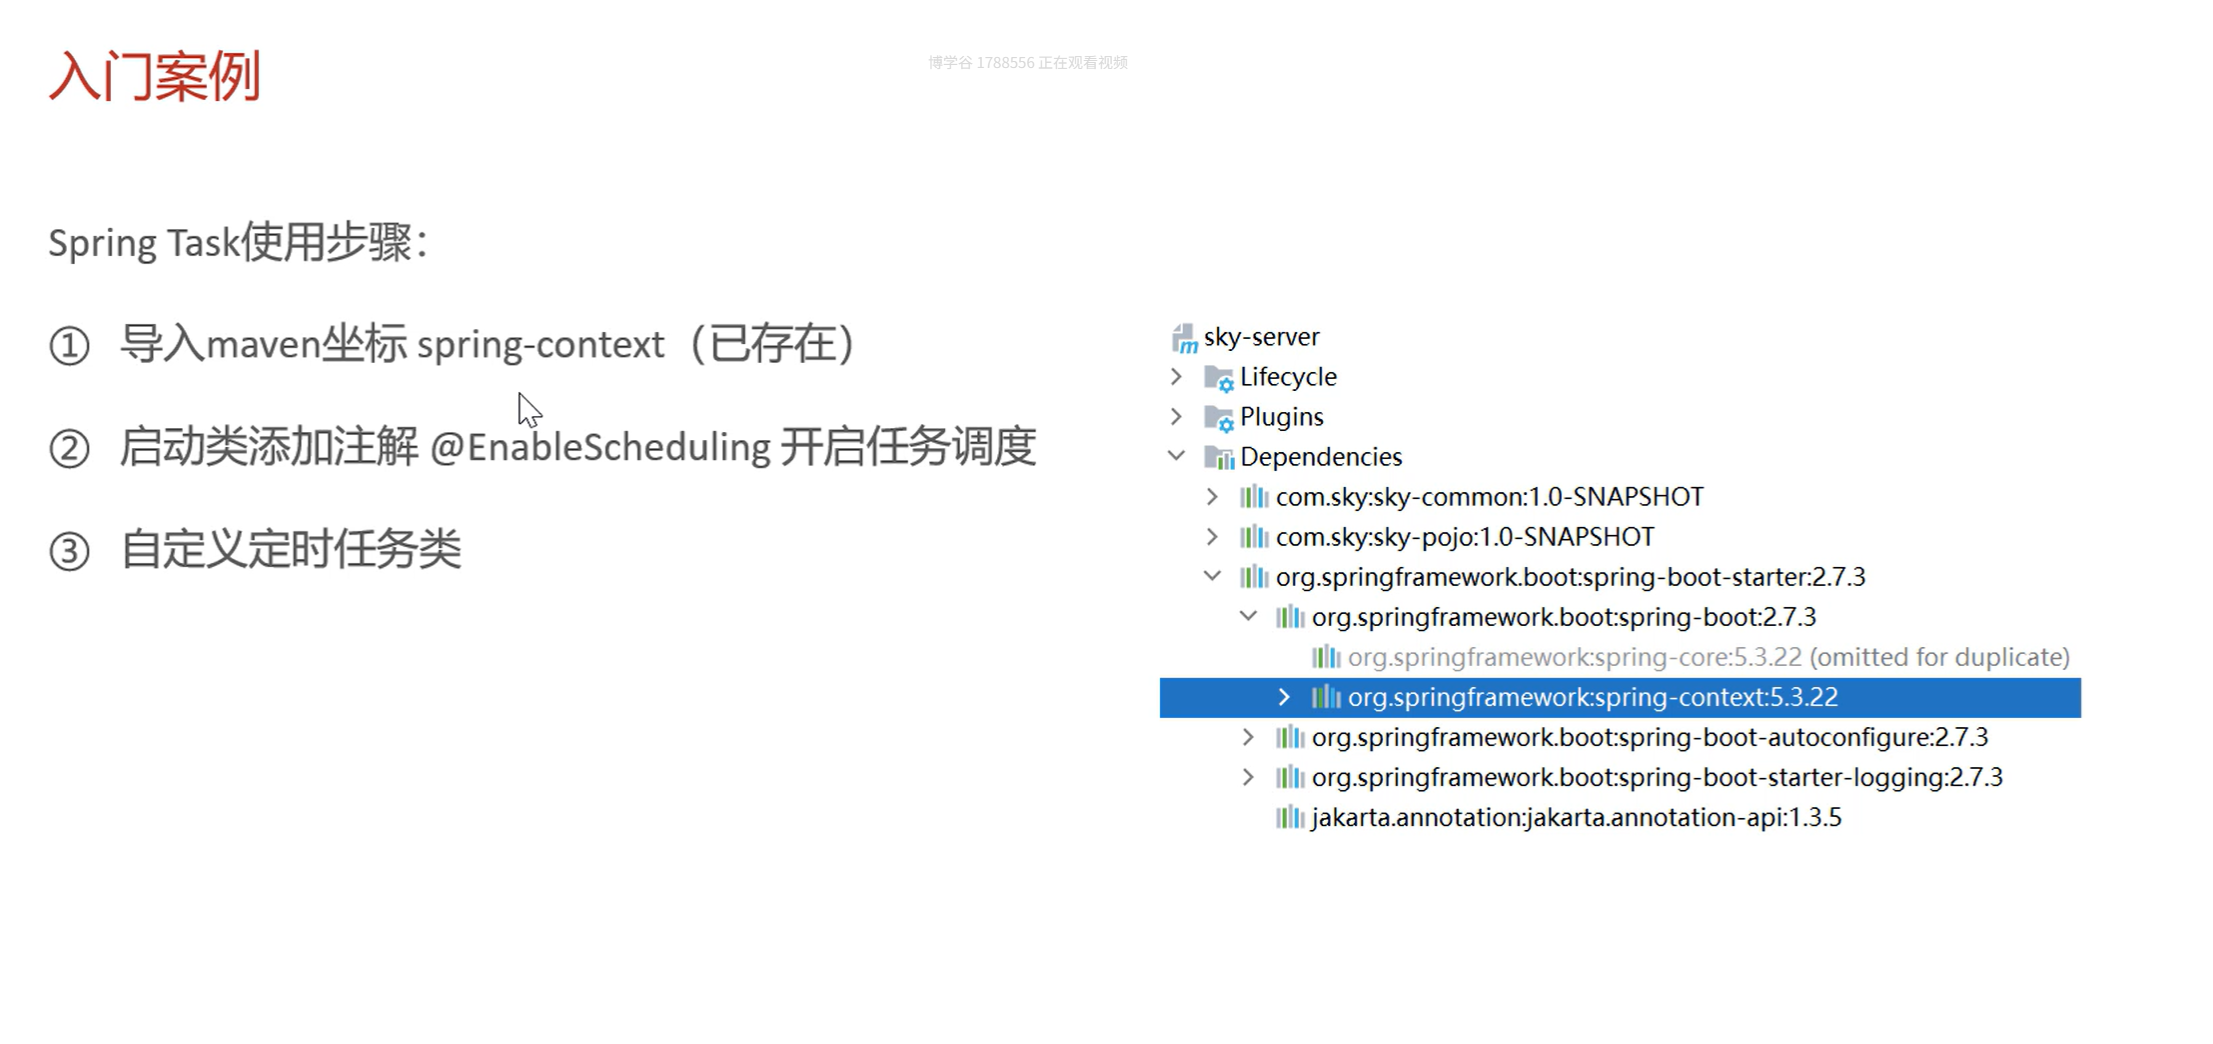The image size is (2213, 1044).
Task: Expand the com.sky:sky-pojo dependency
Action: click(1213, 537)
